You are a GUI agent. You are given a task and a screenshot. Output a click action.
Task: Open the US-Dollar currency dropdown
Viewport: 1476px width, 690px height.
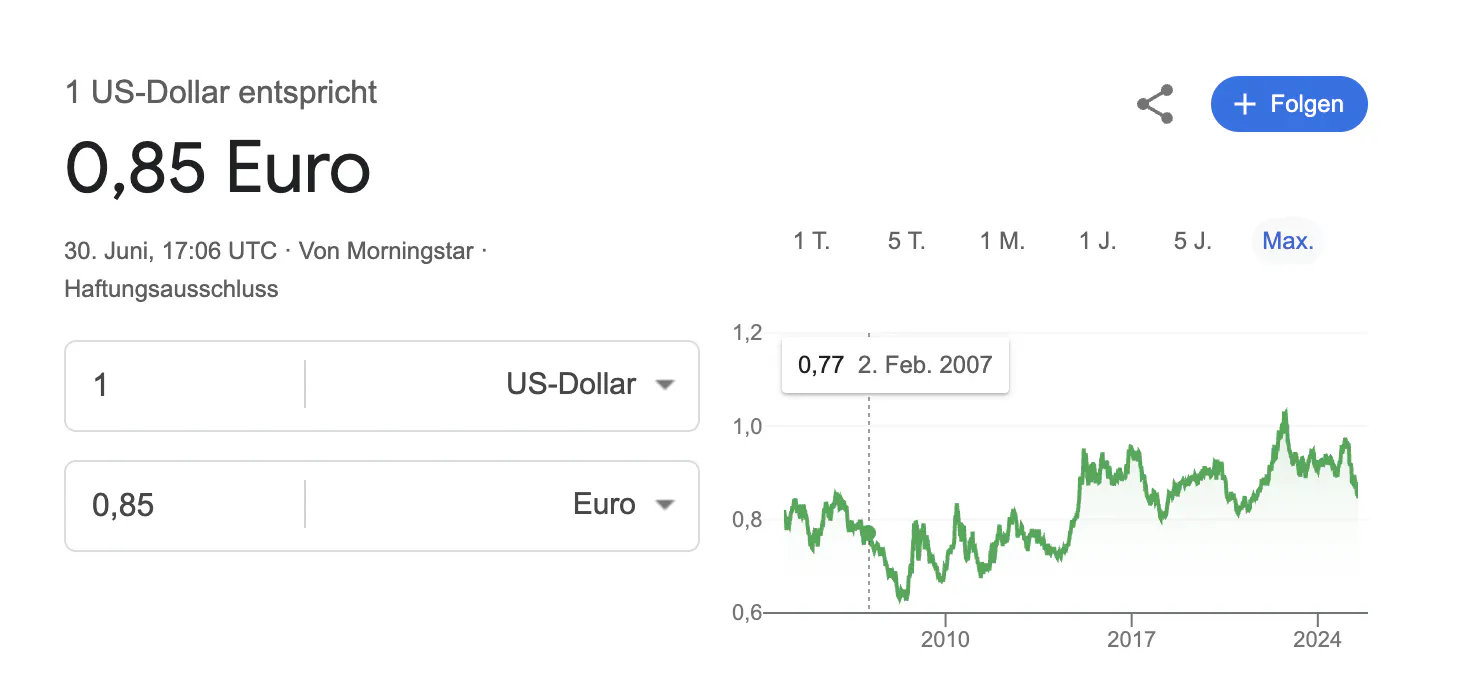(x=590, y=385)
